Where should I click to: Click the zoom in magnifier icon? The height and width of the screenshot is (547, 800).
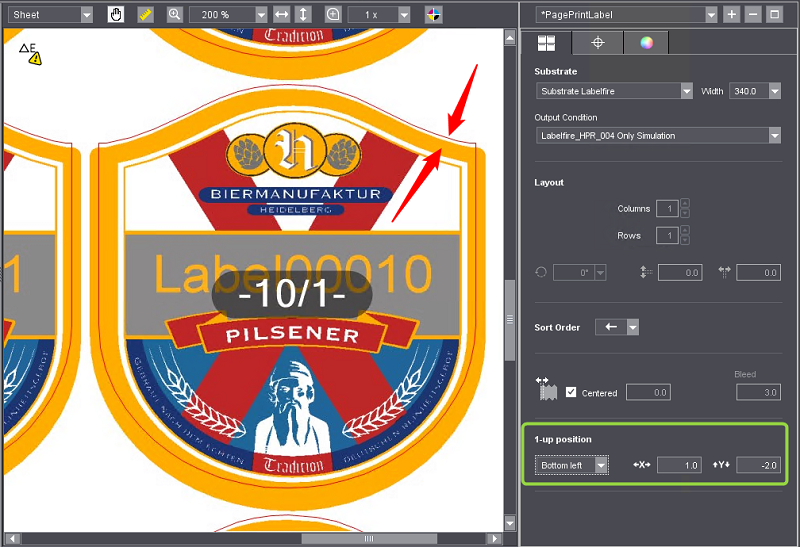click(x=174, y=15)
